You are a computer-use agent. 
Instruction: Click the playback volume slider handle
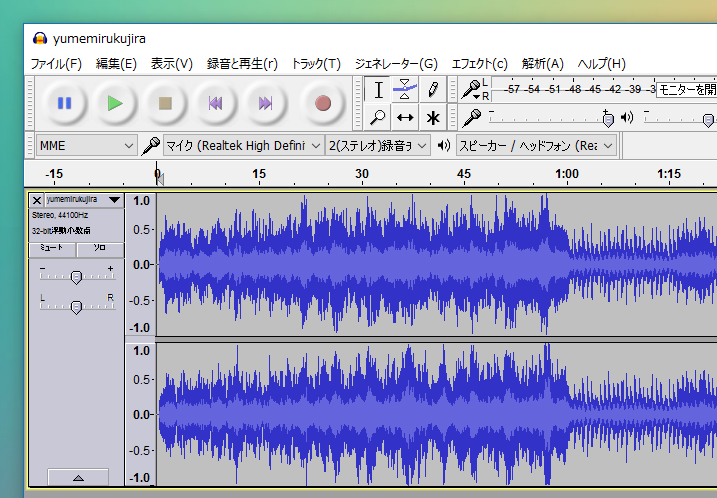tap(708, 120)
